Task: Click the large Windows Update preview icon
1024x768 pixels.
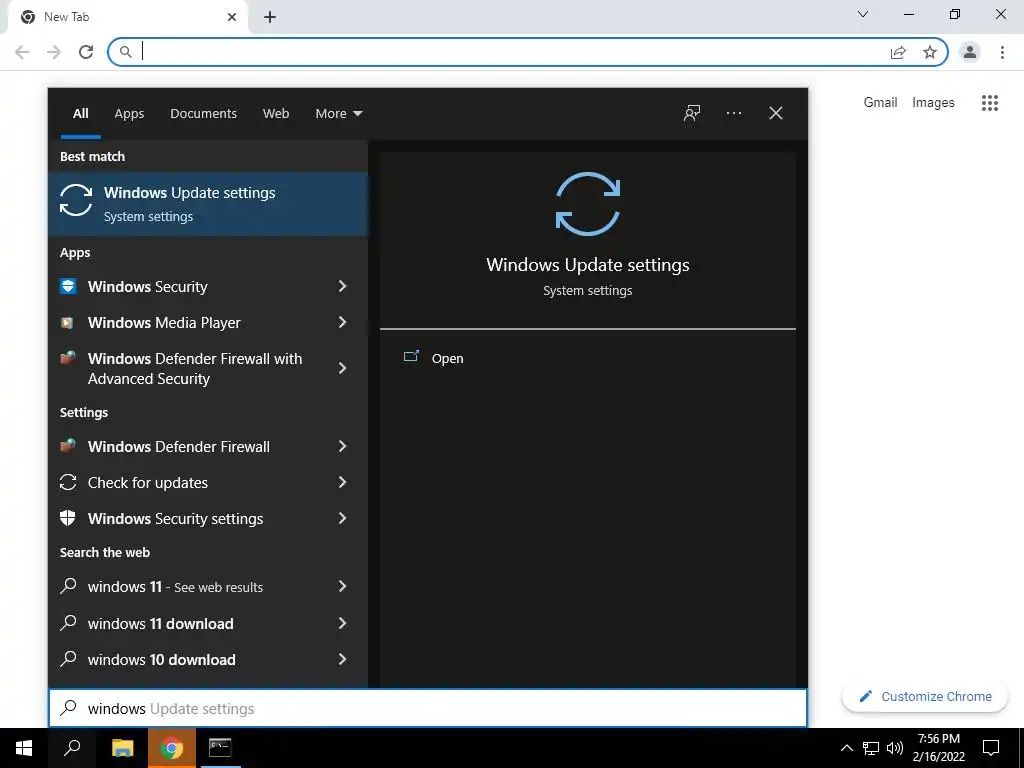Action: (x=588, y=204)
